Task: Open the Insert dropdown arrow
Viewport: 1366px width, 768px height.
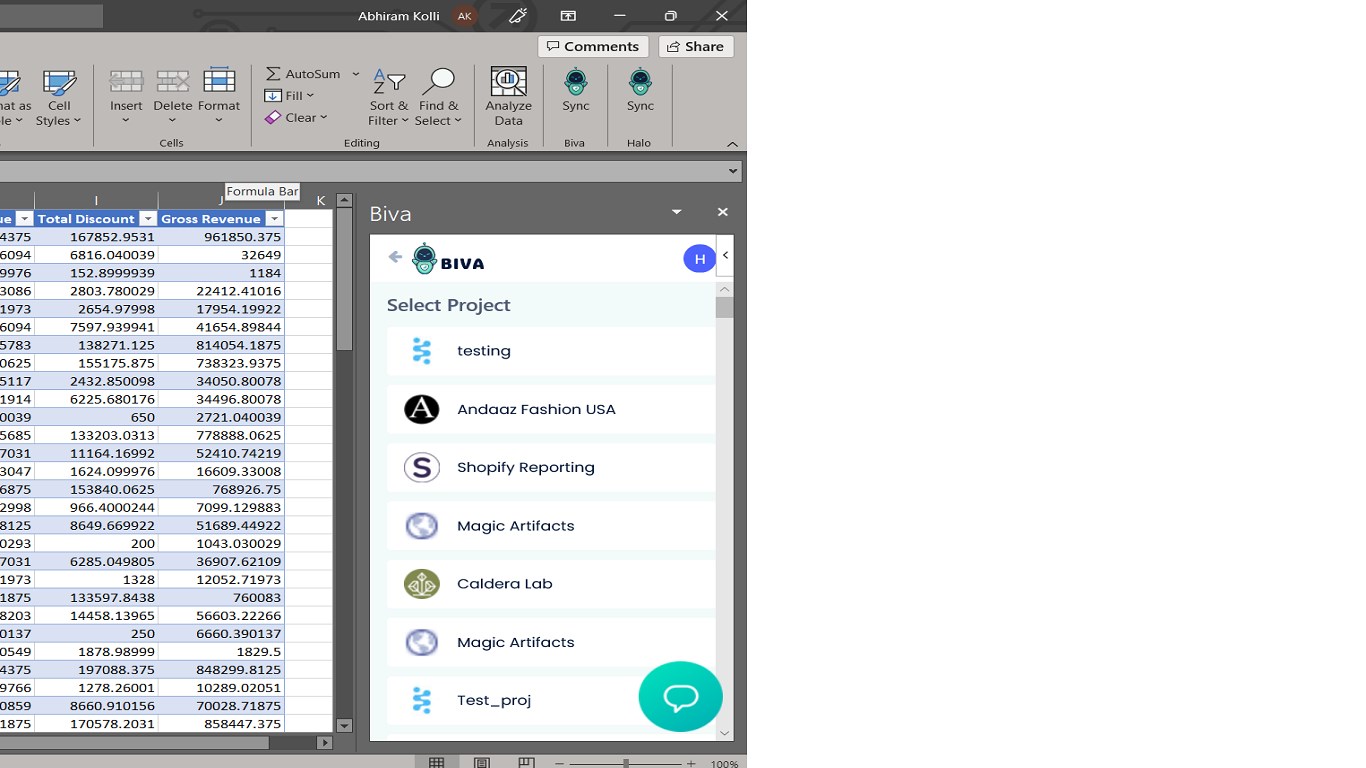Action: [126, 121]
